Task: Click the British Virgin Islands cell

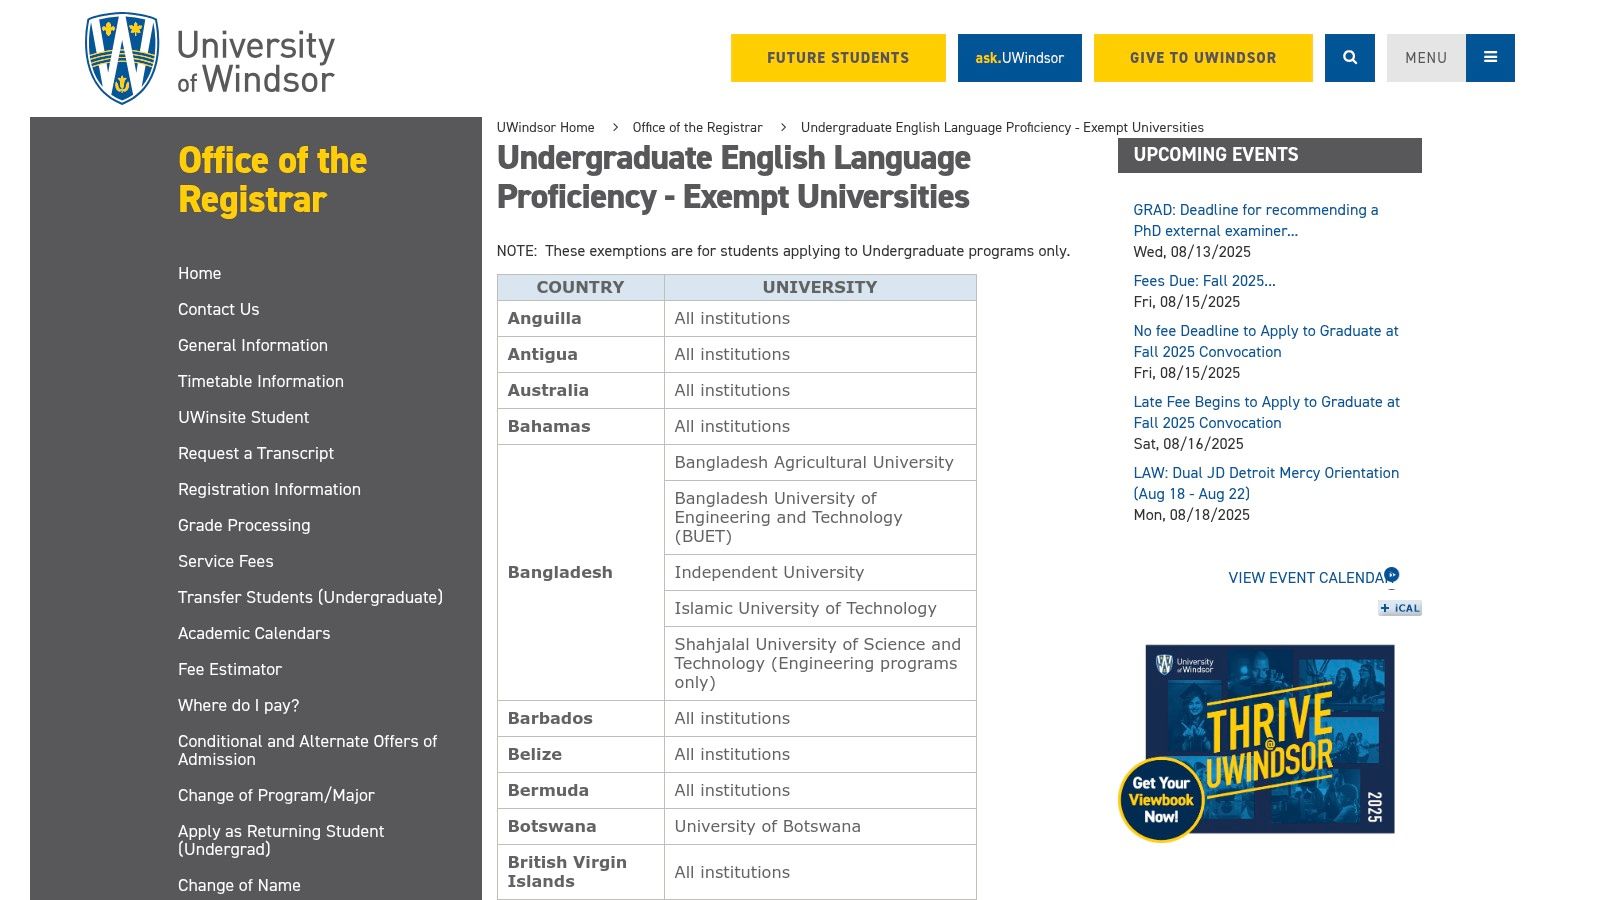Action: [x=580, y=872]
